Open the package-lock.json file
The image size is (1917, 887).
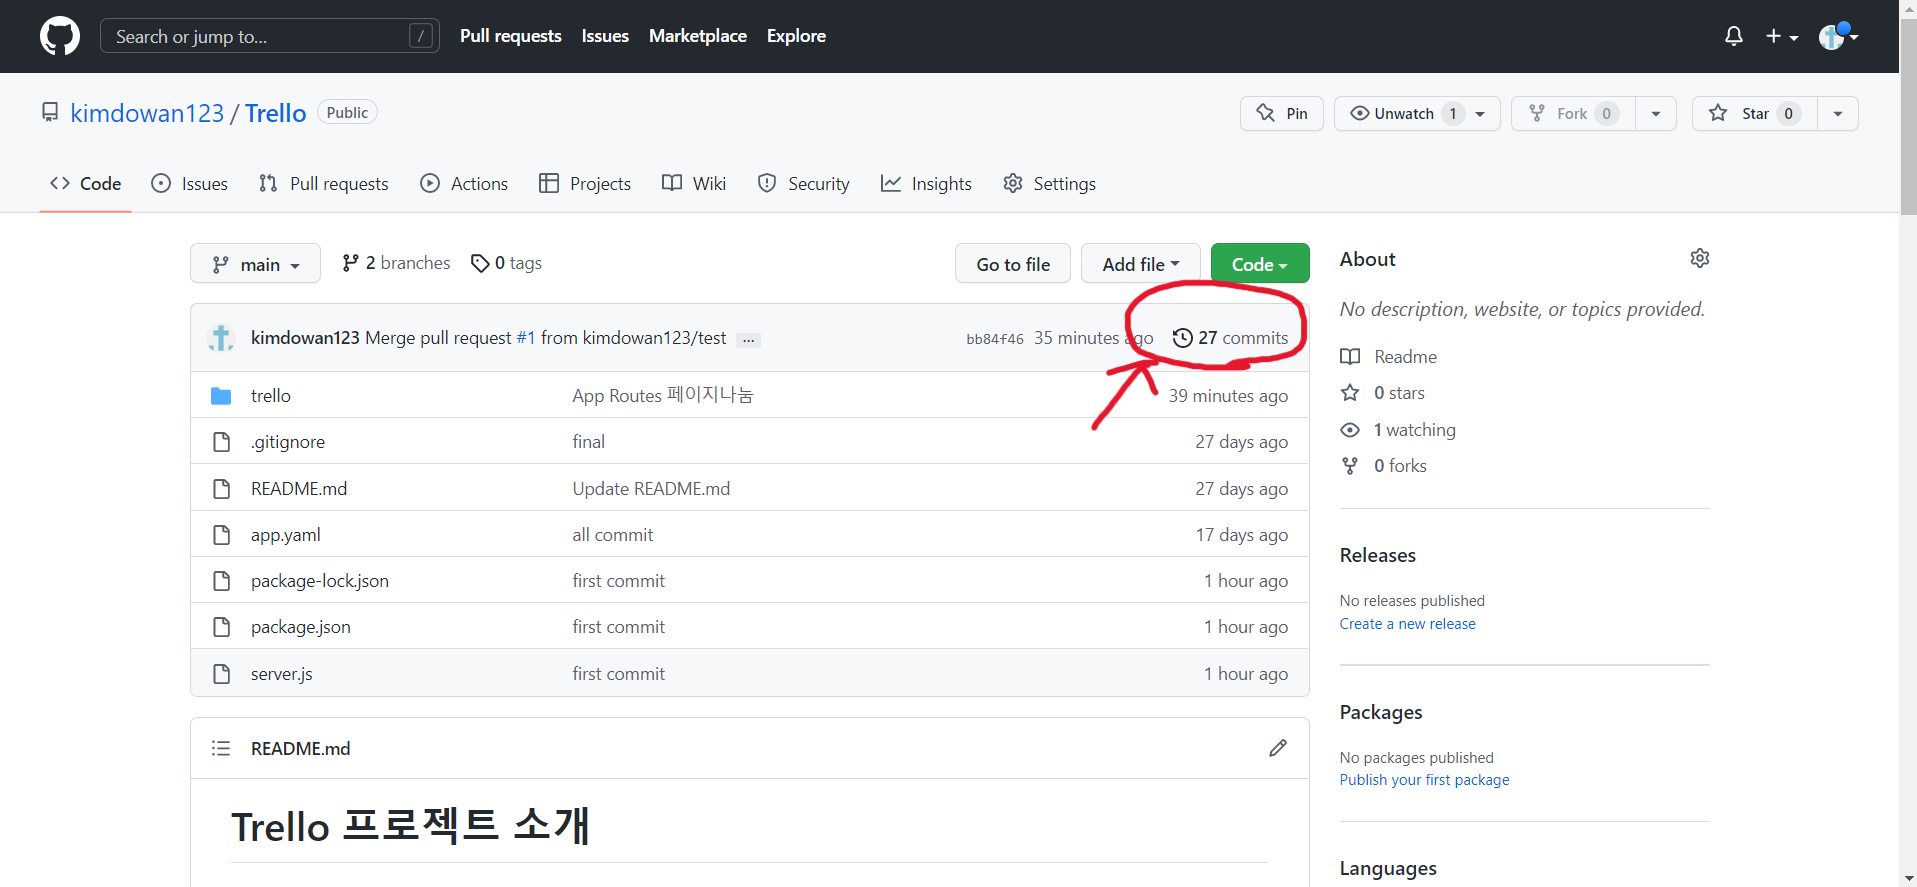320,581
